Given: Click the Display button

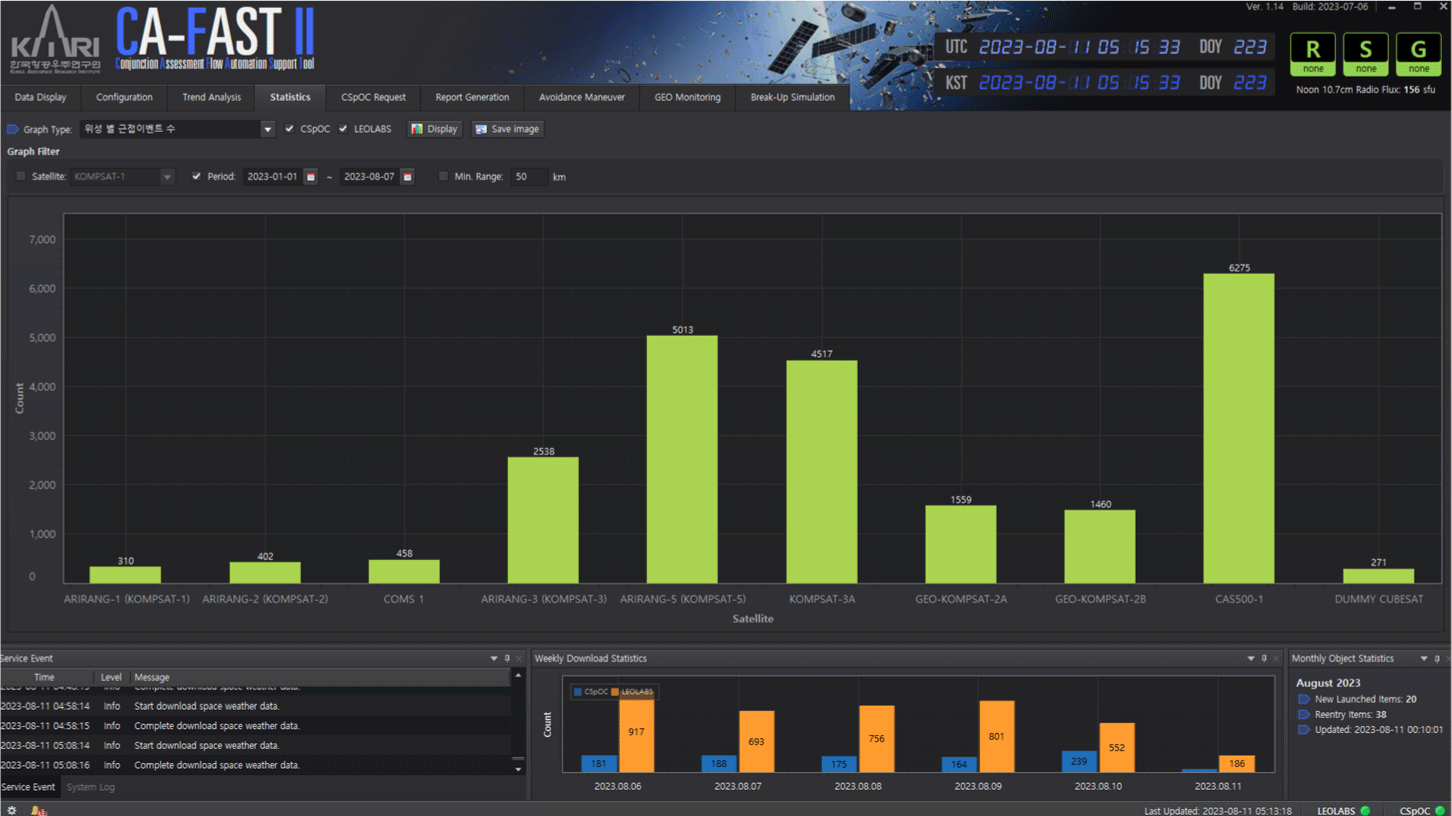Looking at the screenshot, I should click(x=435, y=129).
